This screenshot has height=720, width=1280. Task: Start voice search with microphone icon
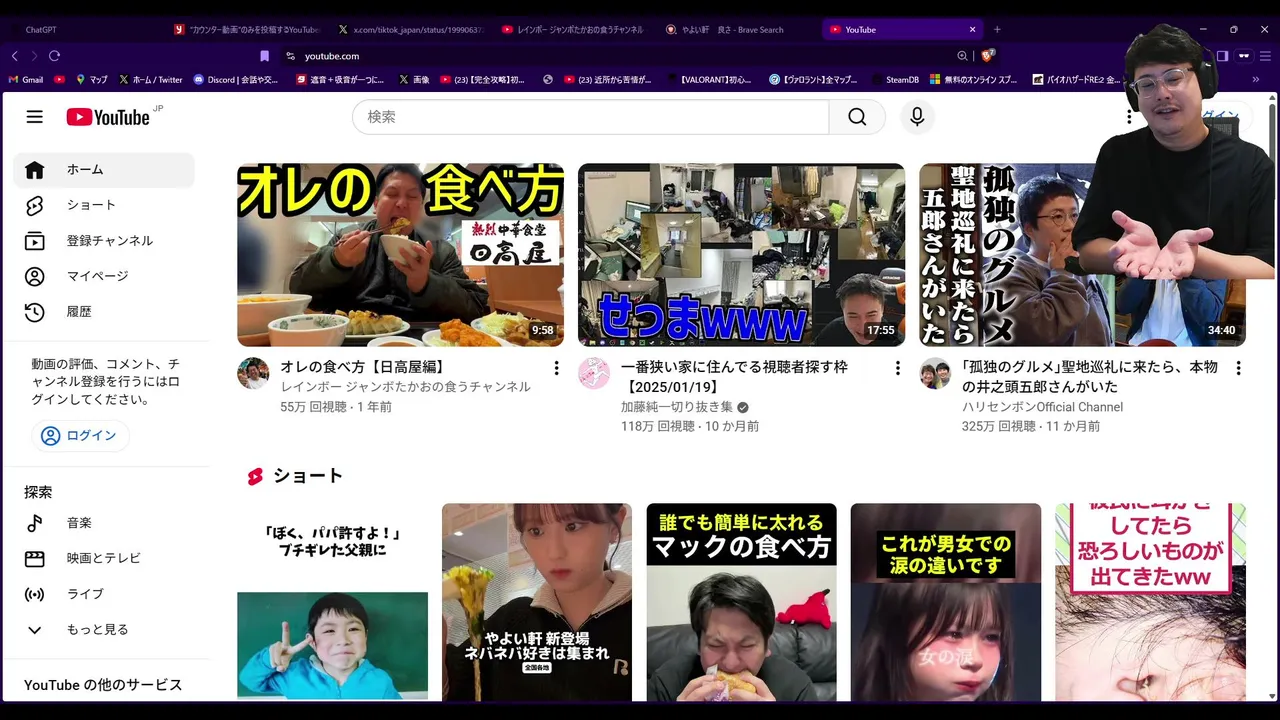pos(917,117)
